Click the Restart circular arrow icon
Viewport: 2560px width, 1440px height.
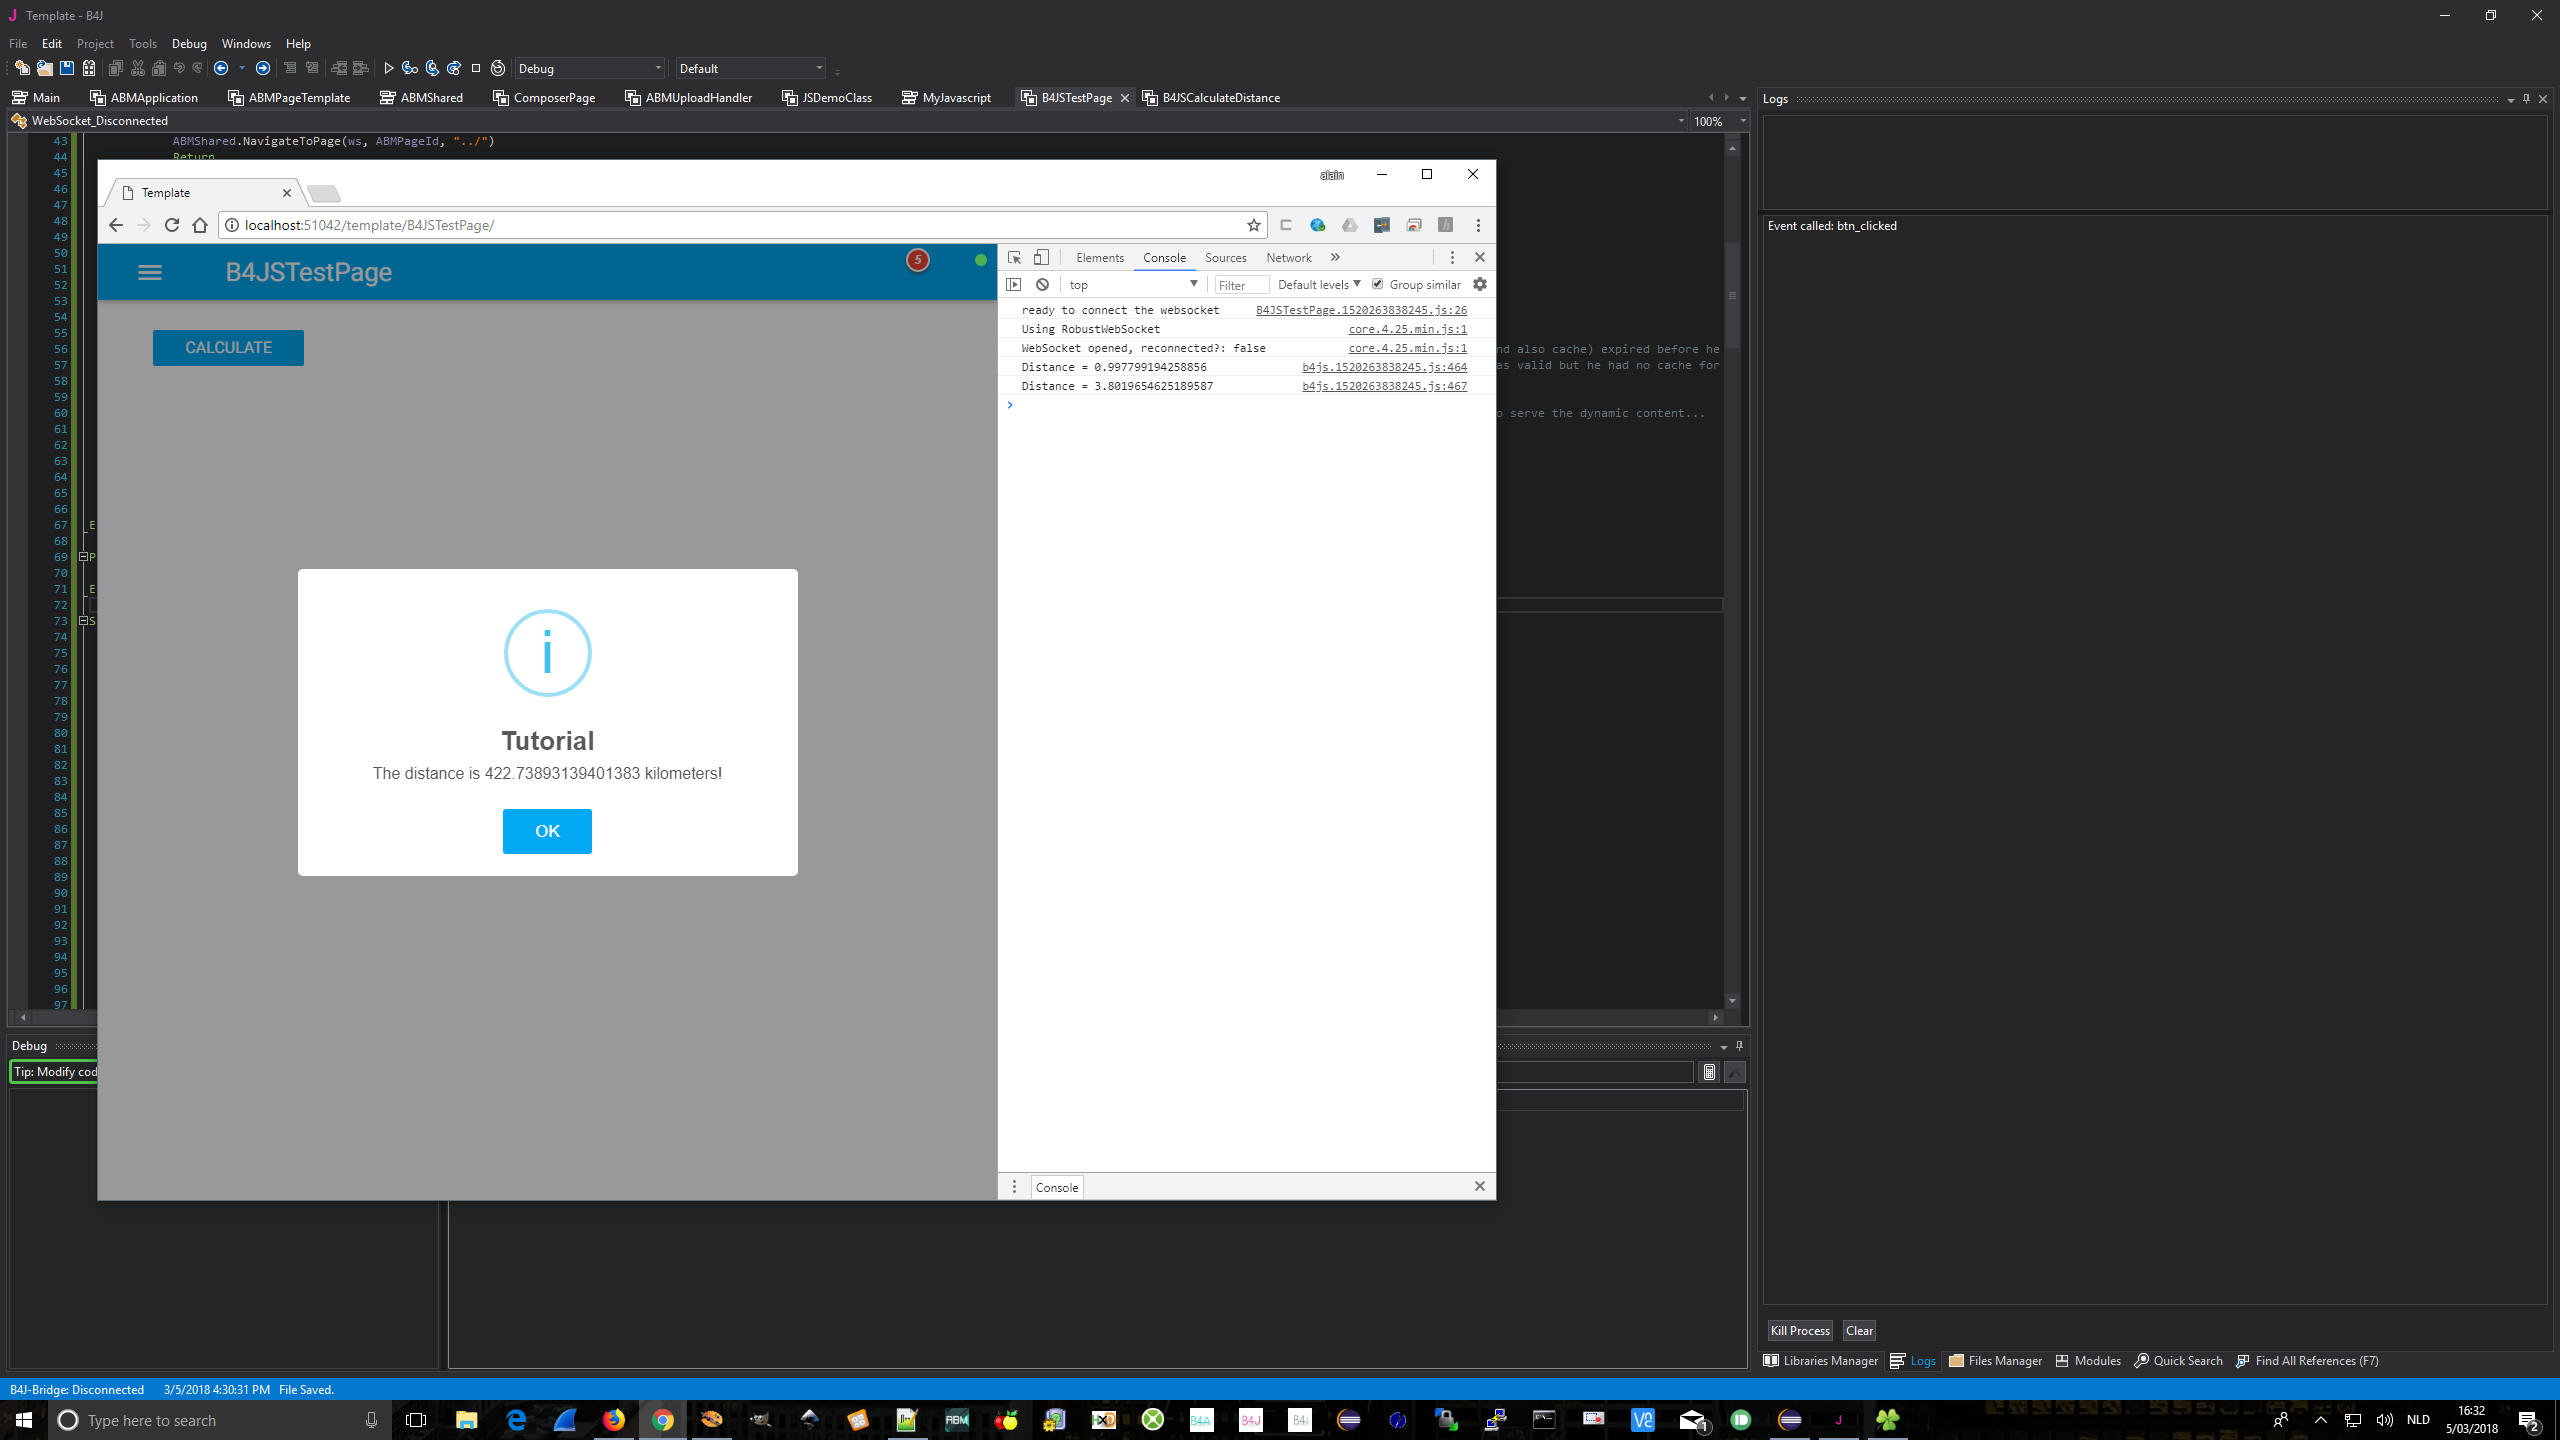498,68
